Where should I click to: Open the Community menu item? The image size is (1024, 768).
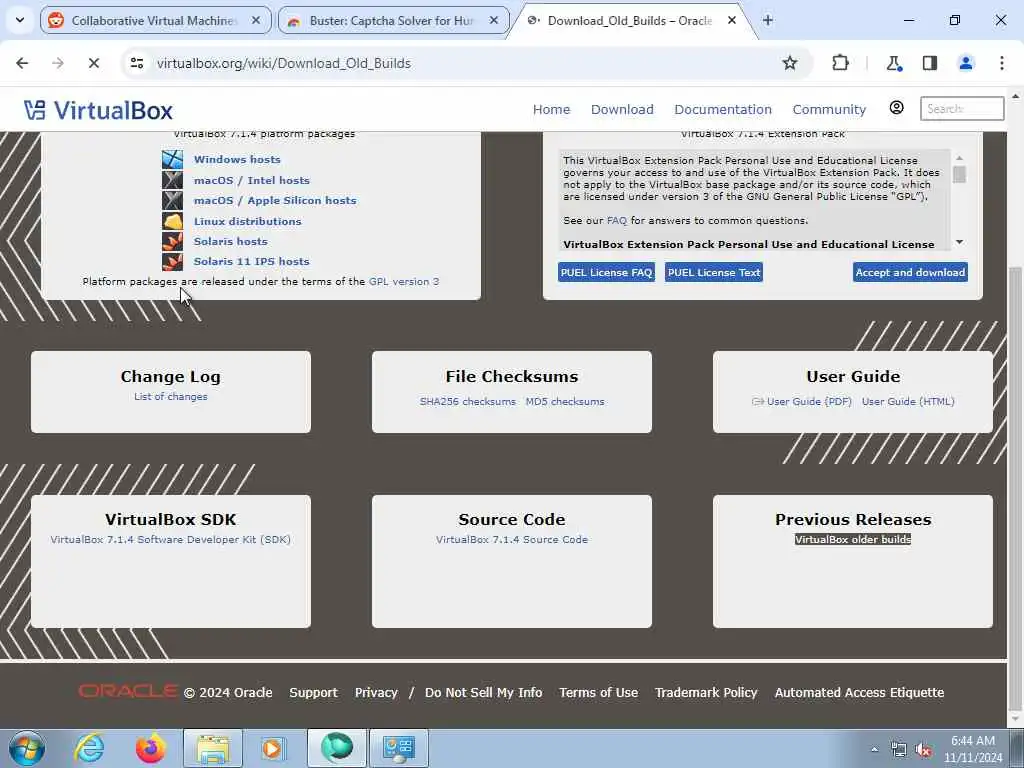(829, 109)
